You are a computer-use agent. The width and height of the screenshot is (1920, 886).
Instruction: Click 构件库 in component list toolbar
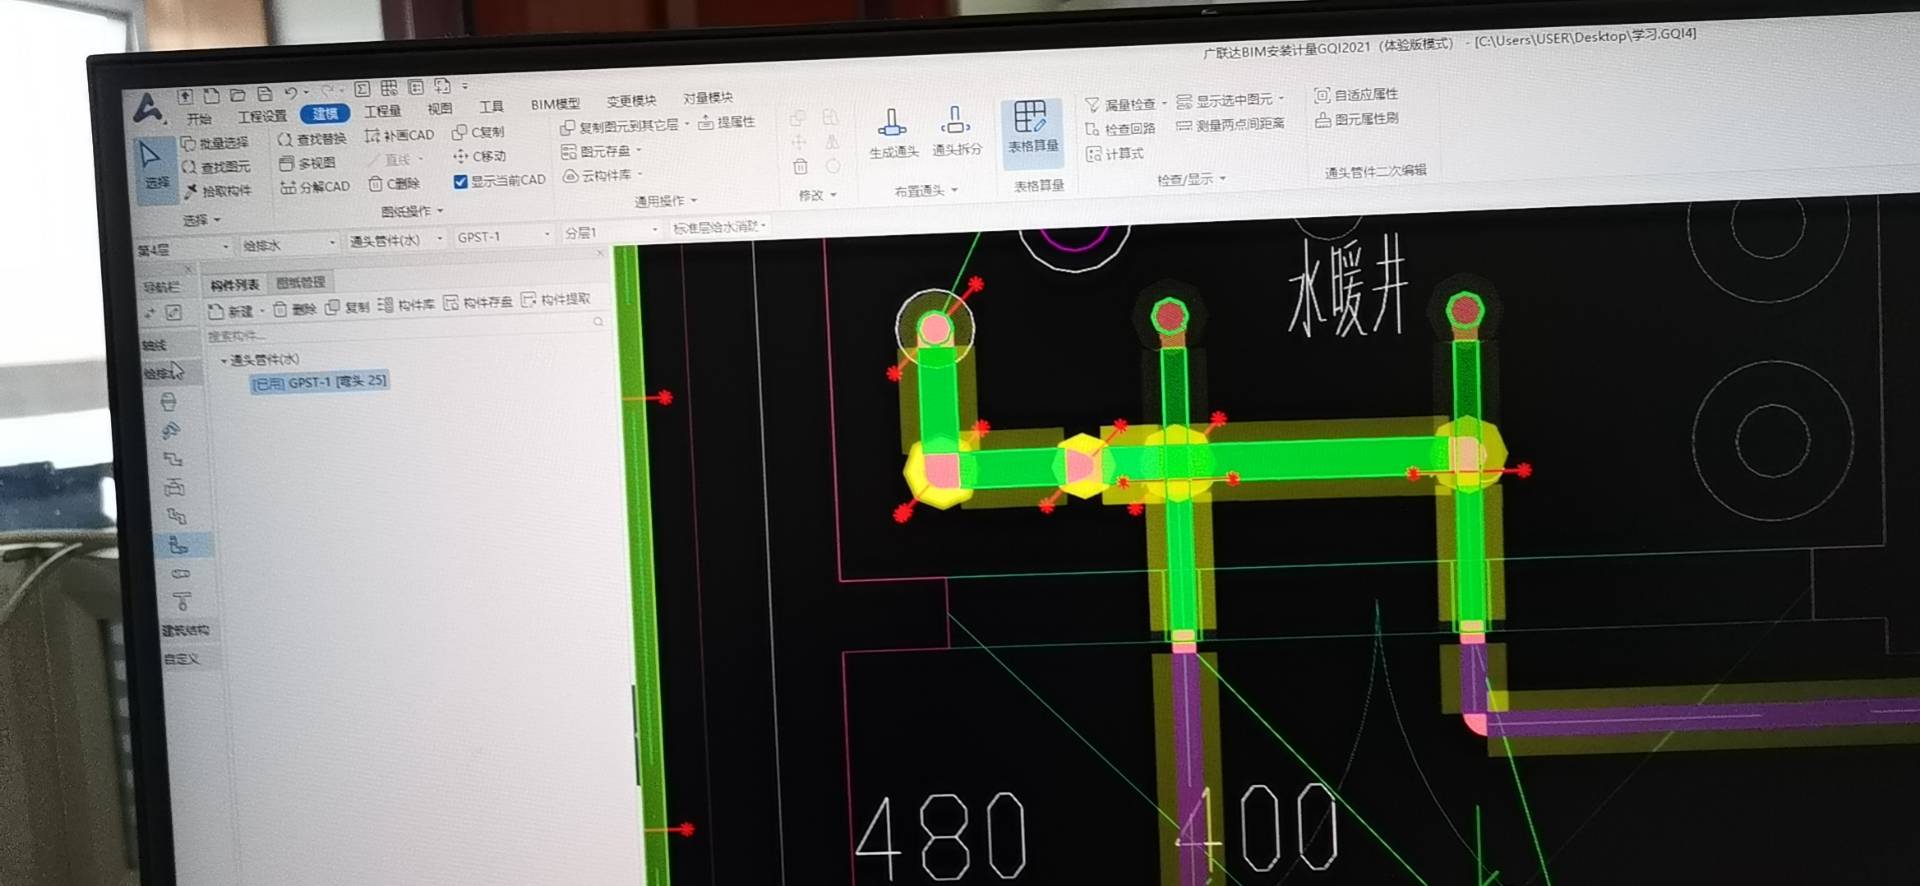pos(406,304)
